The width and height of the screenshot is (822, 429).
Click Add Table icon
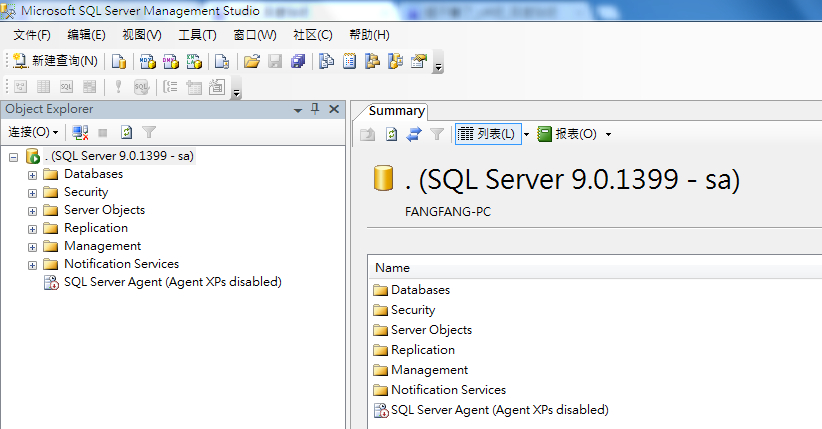point(193,87)
